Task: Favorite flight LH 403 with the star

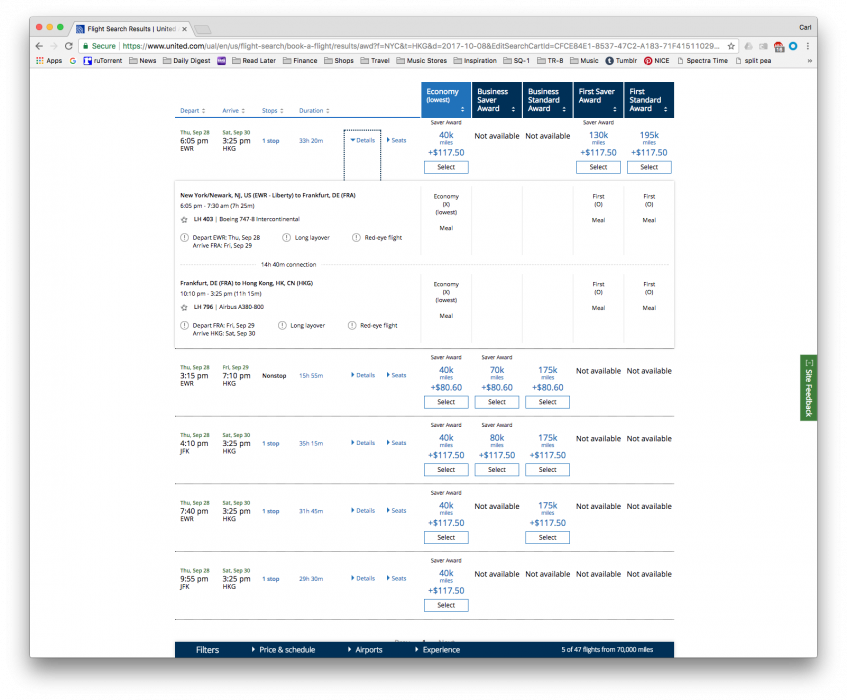Action: click(x=184, y=218)
